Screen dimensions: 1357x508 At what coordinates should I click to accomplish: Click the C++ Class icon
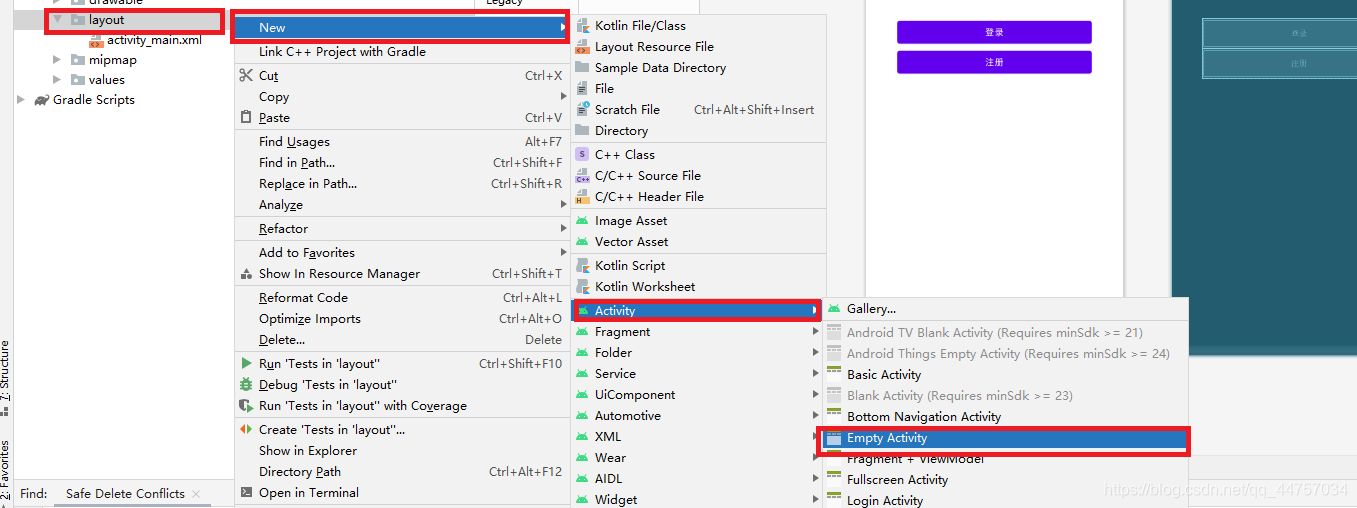[582, 155]
